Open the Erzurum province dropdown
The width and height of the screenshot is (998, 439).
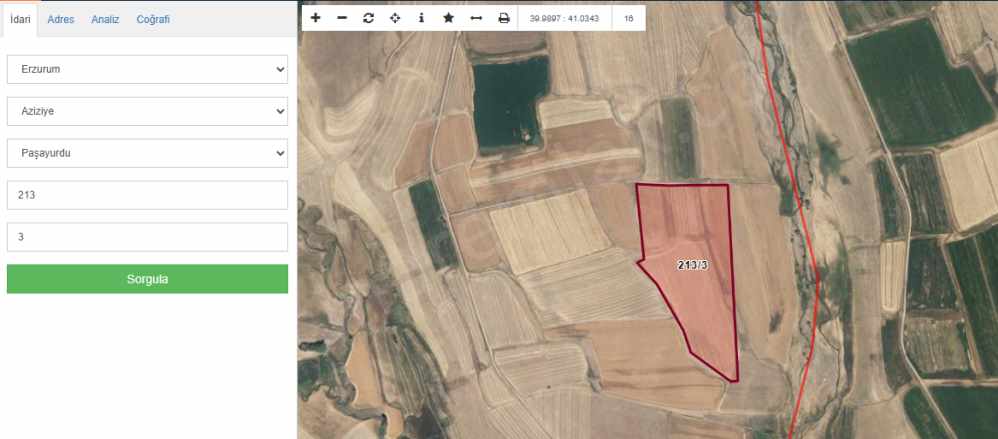point(147,70)
